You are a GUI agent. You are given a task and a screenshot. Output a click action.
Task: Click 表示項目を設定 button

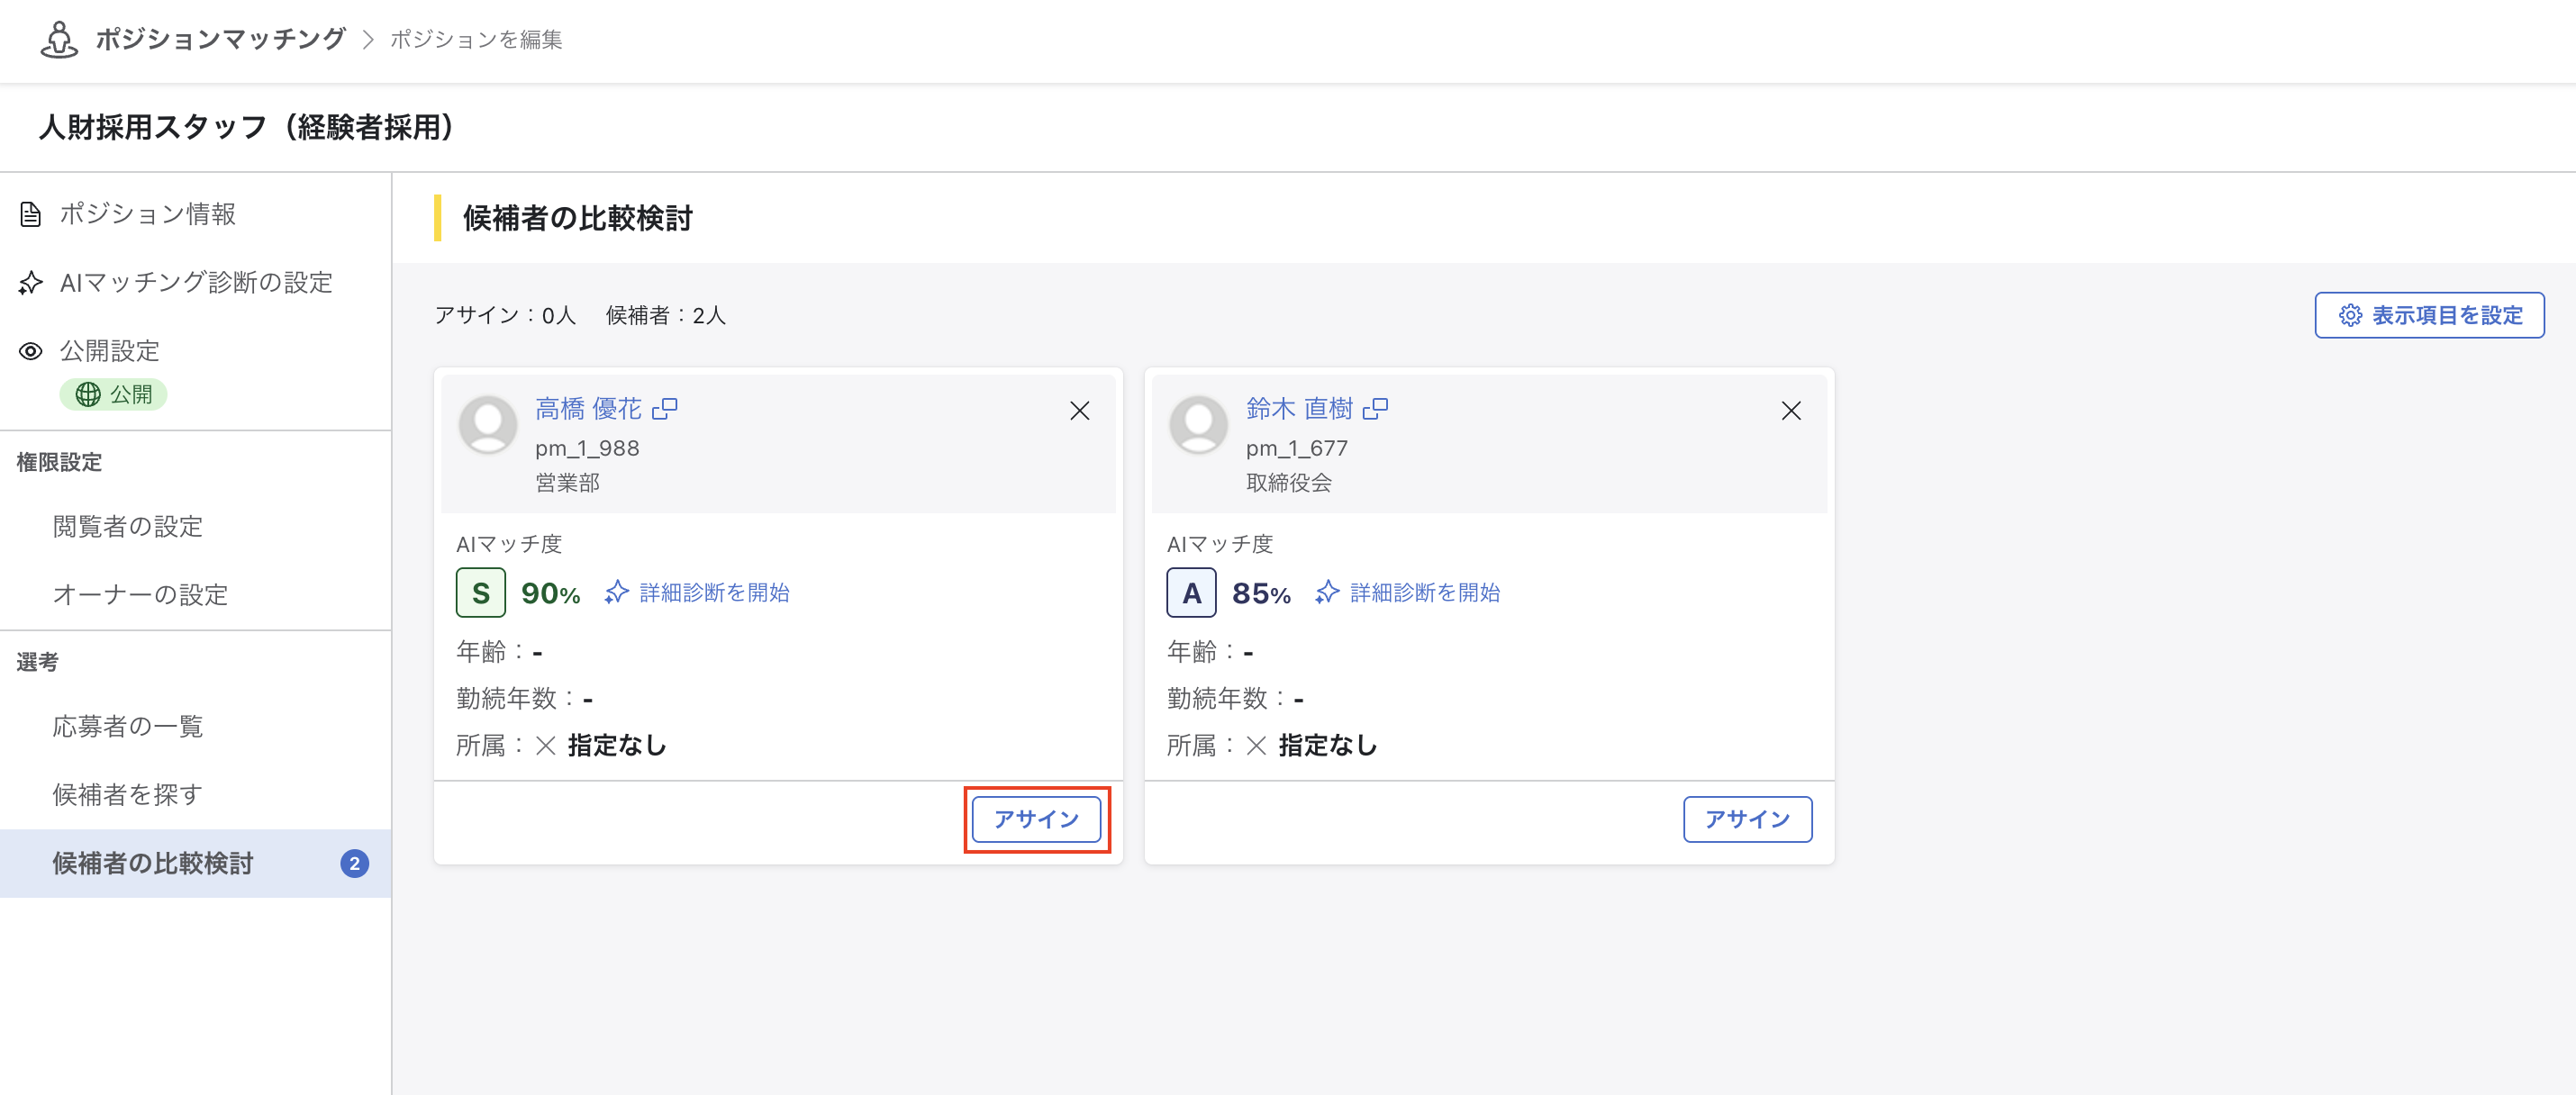(2430, 316)
